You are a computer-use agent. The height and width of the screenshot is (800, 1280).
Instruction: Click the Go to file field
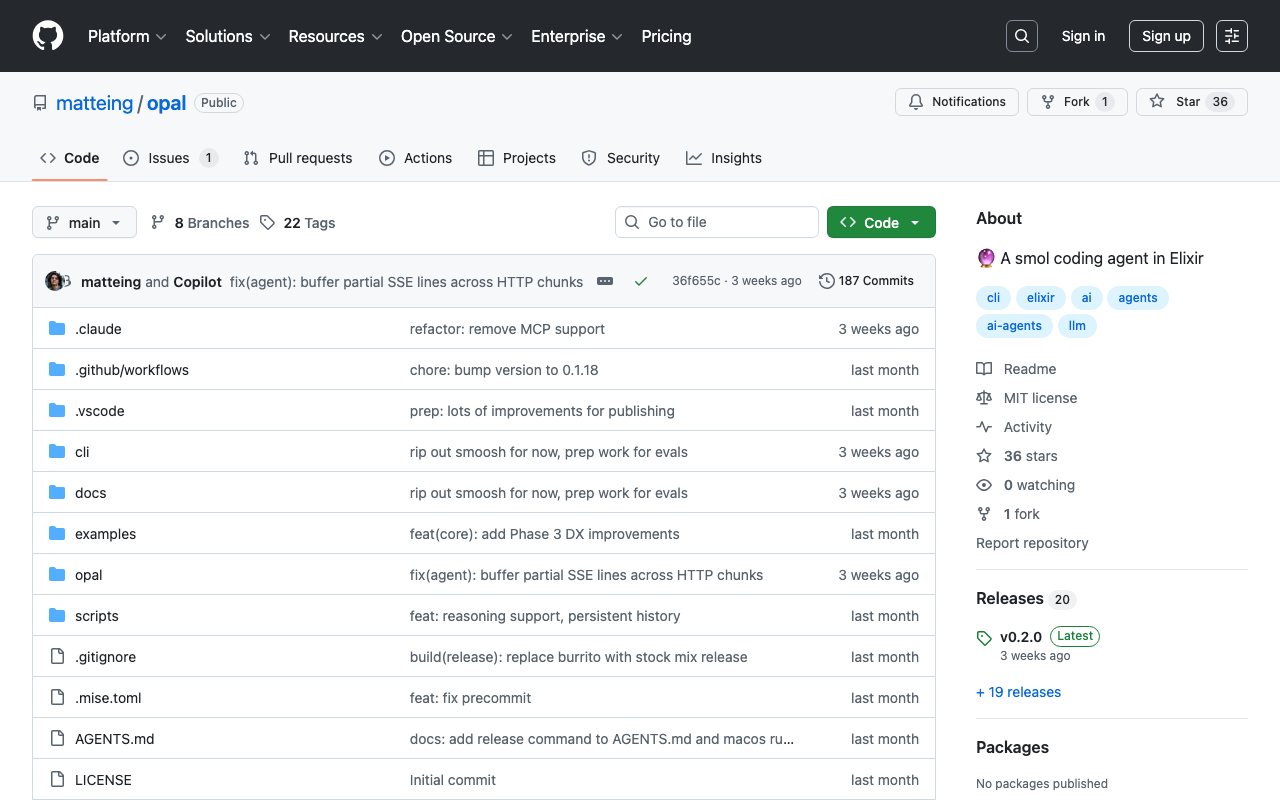tap(716, 222)
